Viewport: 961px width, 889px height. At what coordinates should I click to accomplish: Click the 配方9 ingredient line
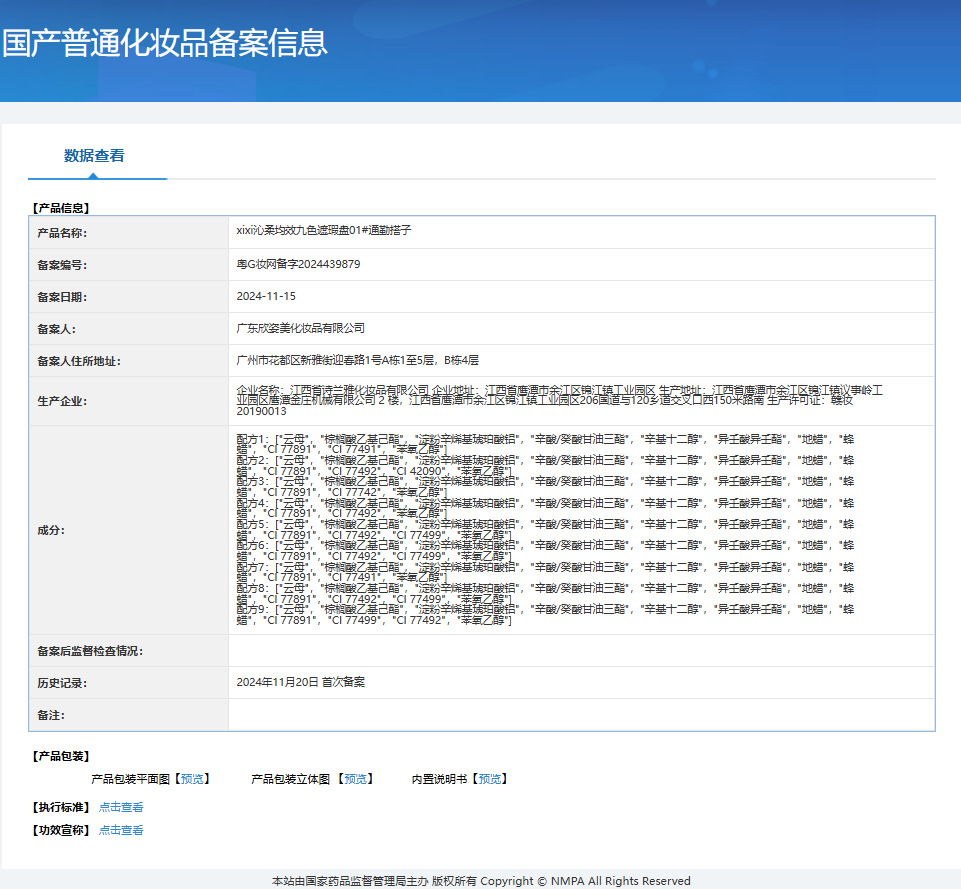(x=545, y=615)
